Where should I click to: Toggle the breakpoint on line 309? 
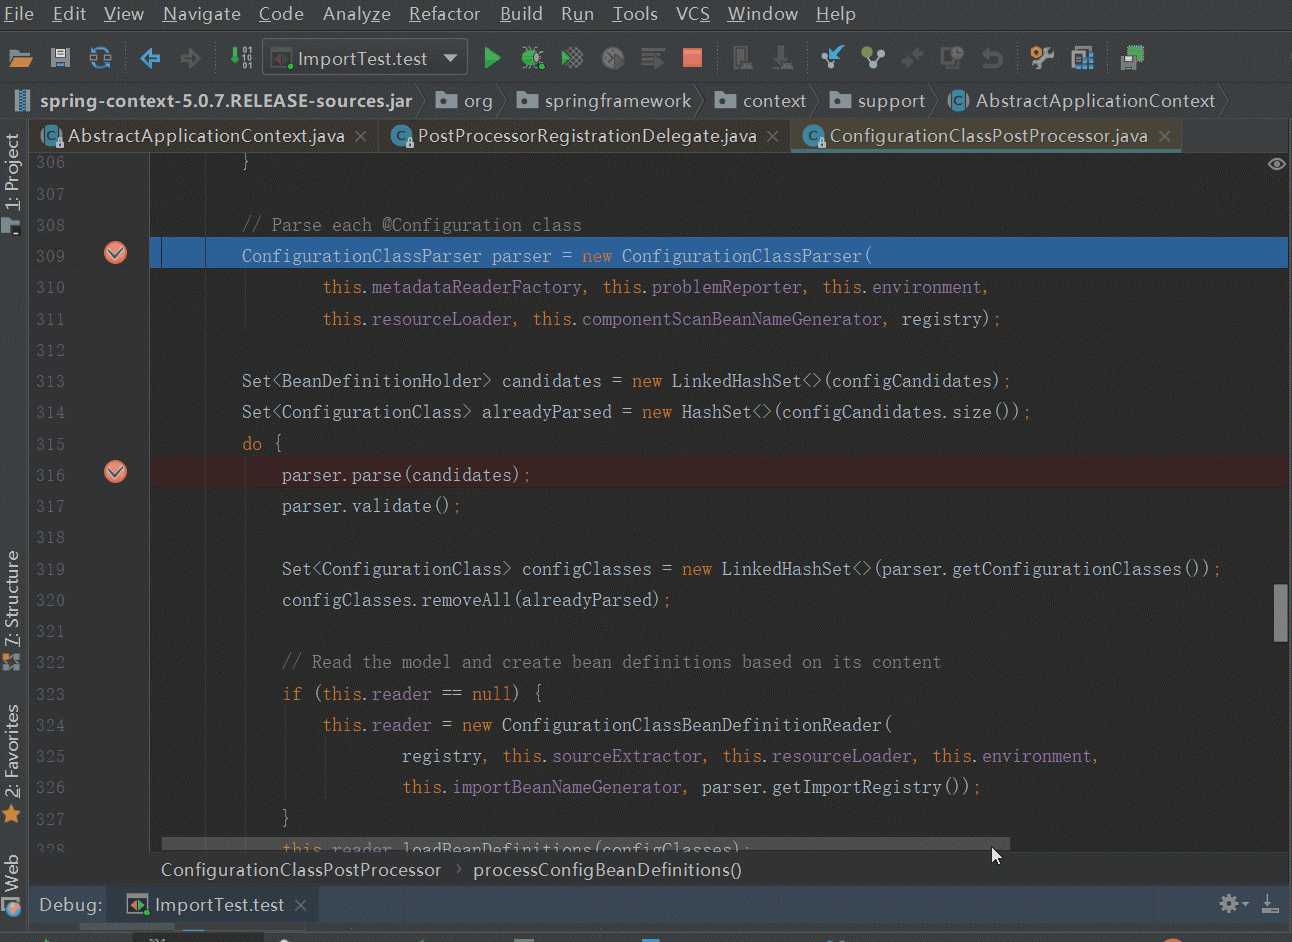tap(116, 253)
